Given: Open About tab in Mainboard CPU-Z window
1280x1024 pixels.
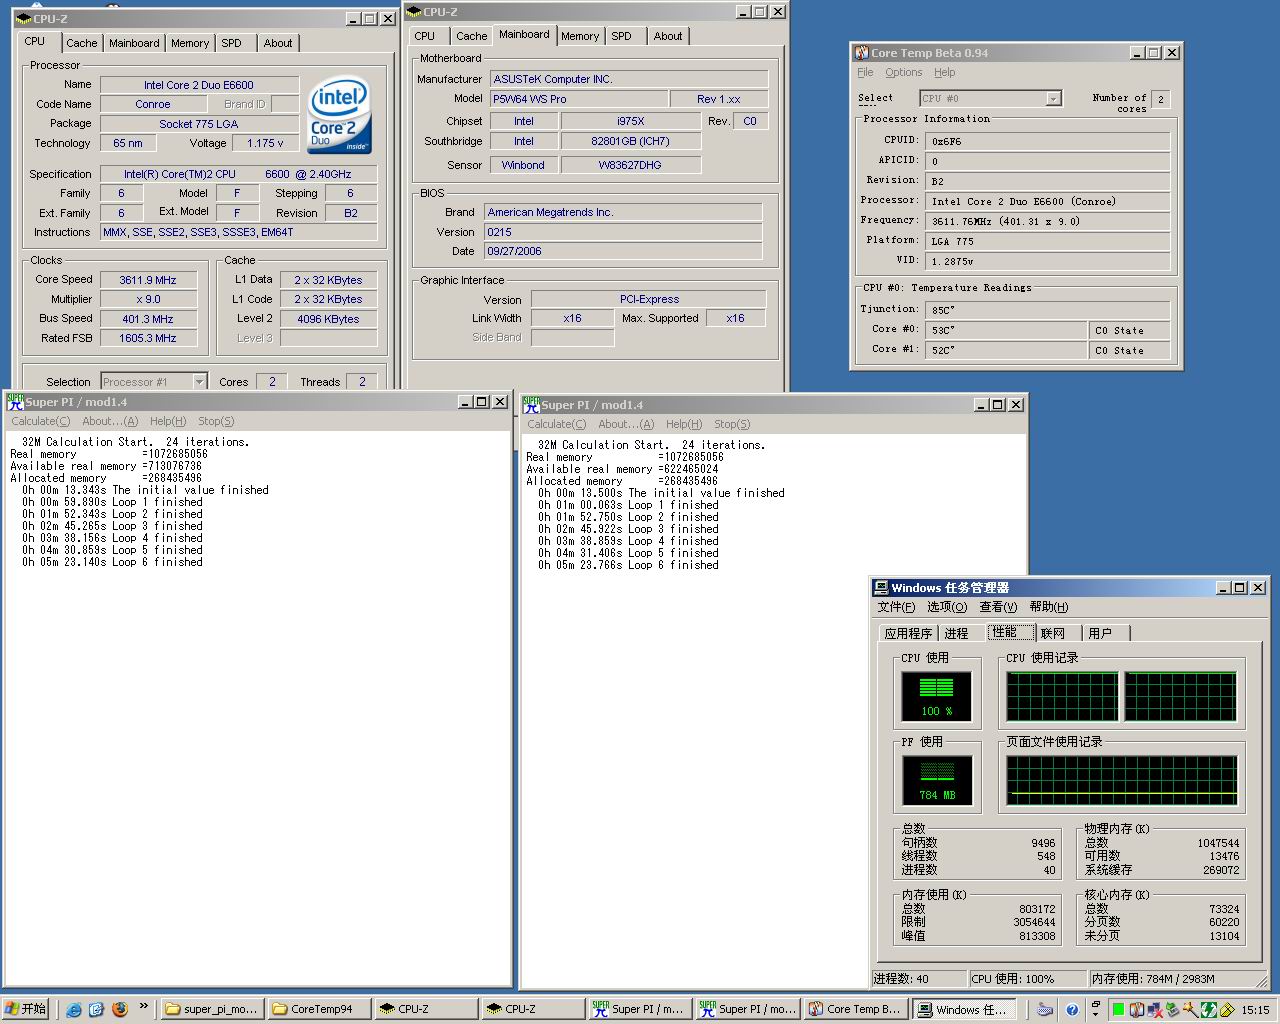Looking at the screenshot, I should pyautogui.click(x=668, y=36).
